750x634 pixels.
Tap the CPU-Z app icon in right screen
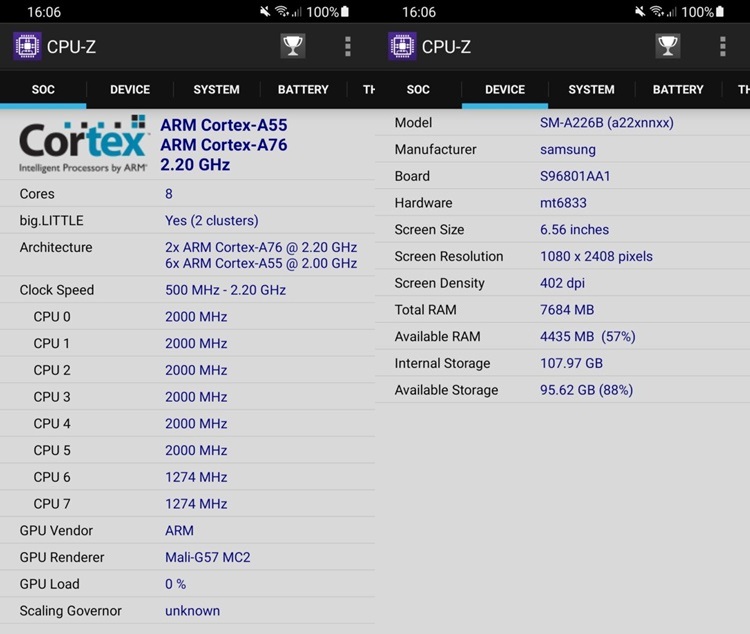point(402,46)
